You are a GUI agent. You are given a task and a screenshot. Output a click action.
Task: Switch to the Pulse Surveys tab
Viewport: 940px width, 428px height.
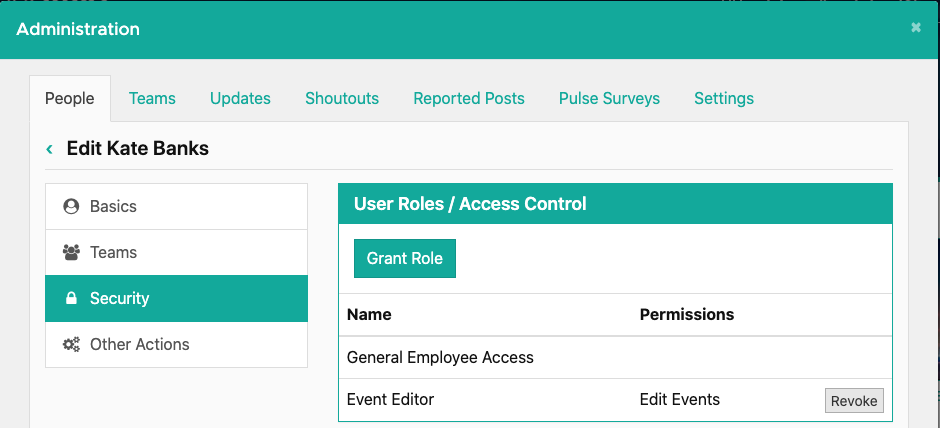(x=609, y=98)
